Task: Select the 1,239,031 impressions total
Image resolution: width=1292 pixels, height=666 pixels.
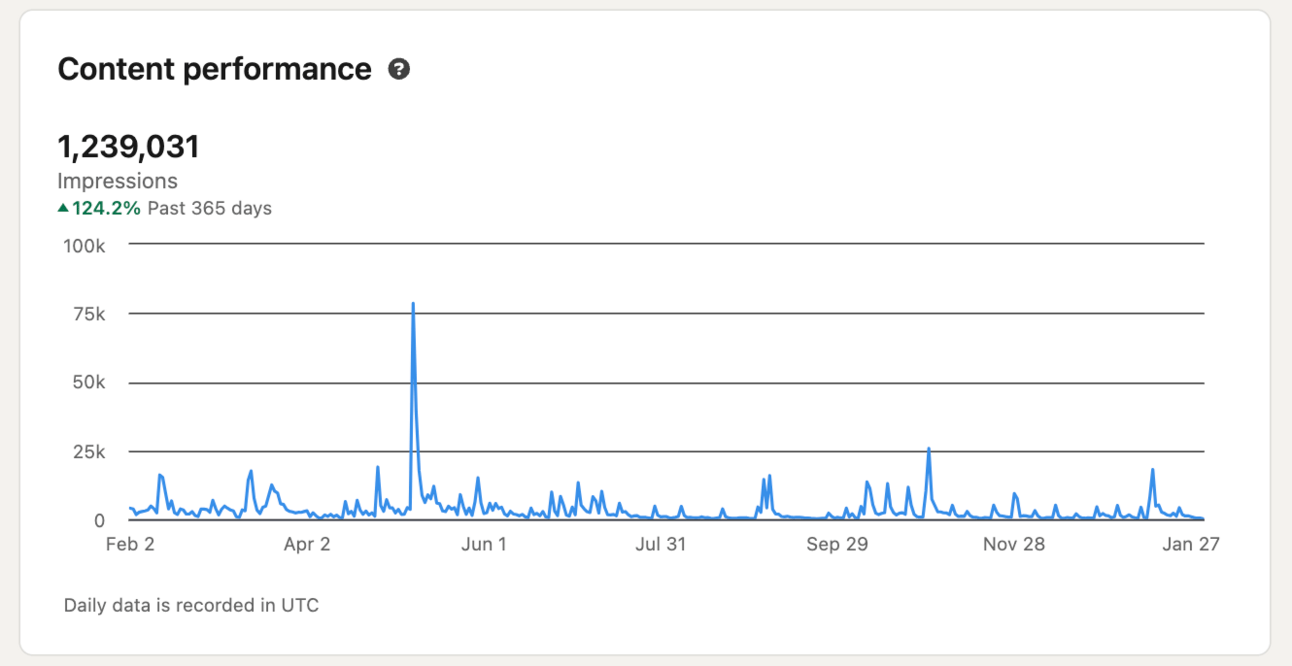Action: click(x=129, y=147)
